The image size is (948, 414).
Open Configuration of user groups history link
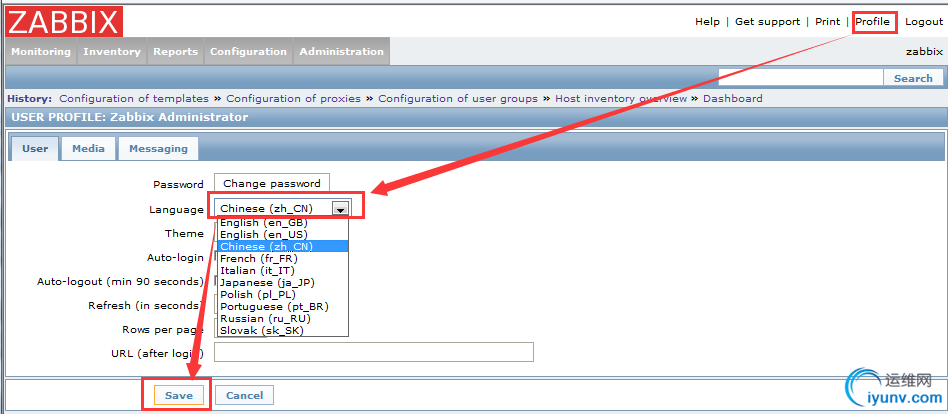tap(458, 99)
